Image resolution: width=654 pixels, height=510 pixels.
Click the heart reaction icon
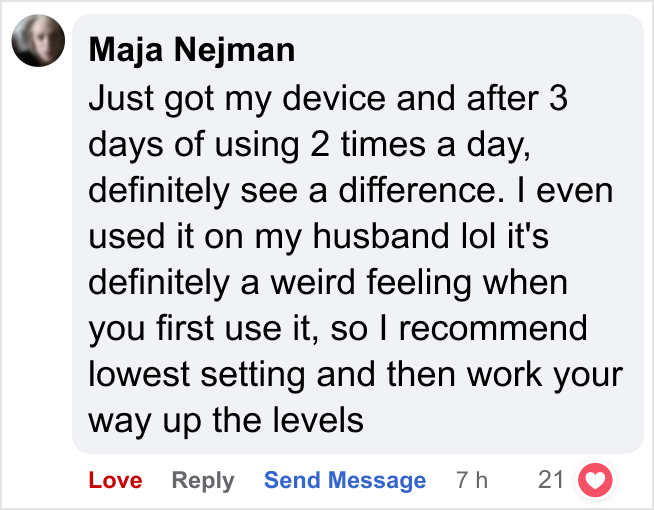coord(596,481)
